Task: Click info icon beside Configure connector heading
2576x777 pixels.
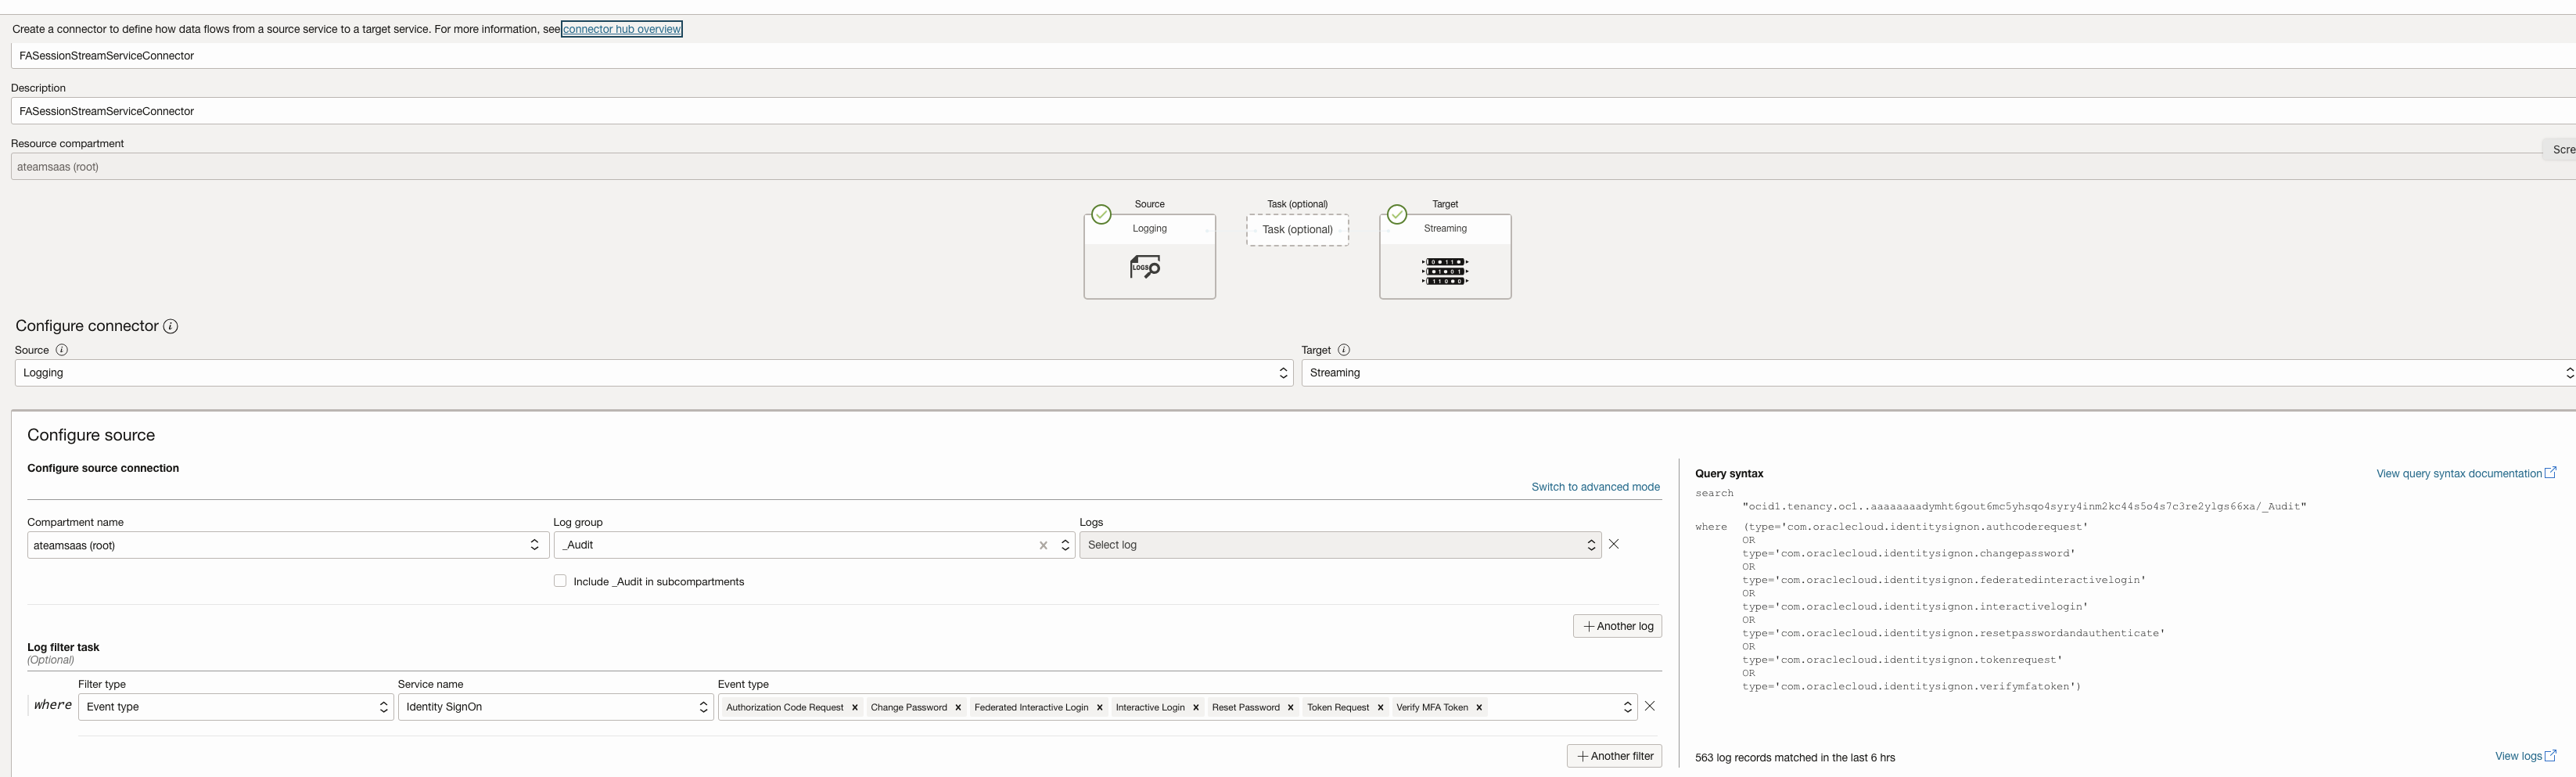Action: pyautogui.click(x=171, y=326)
